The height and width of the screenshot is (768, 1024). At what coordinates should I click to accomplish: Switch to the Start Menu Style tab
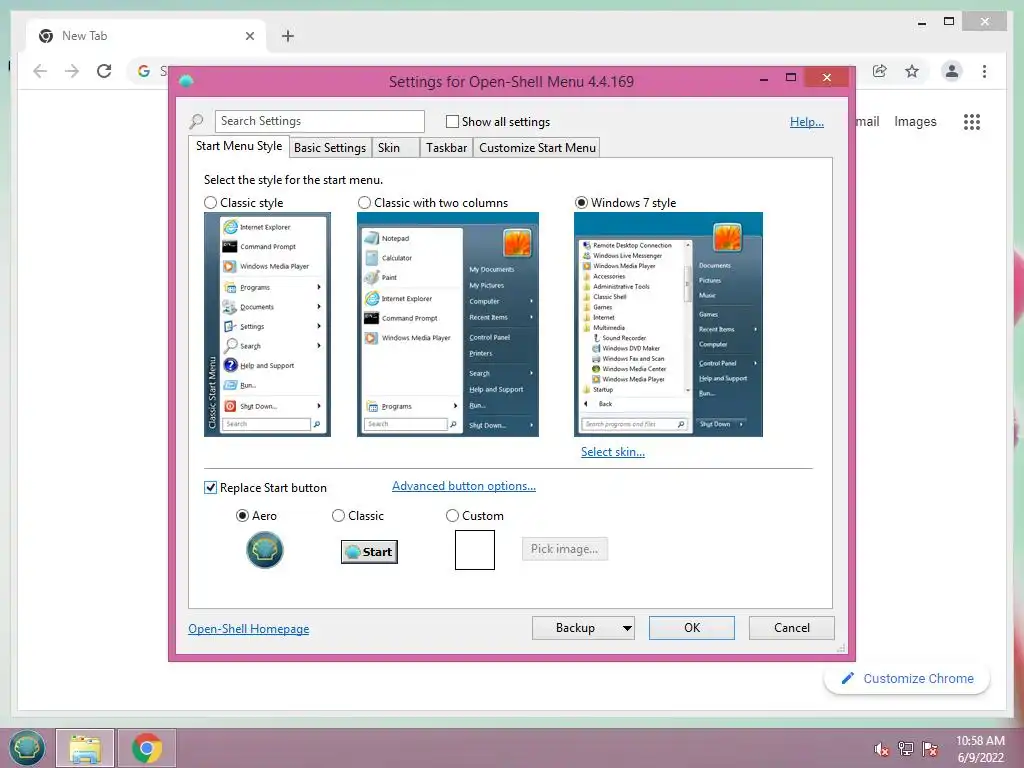(x=239, y=146)
